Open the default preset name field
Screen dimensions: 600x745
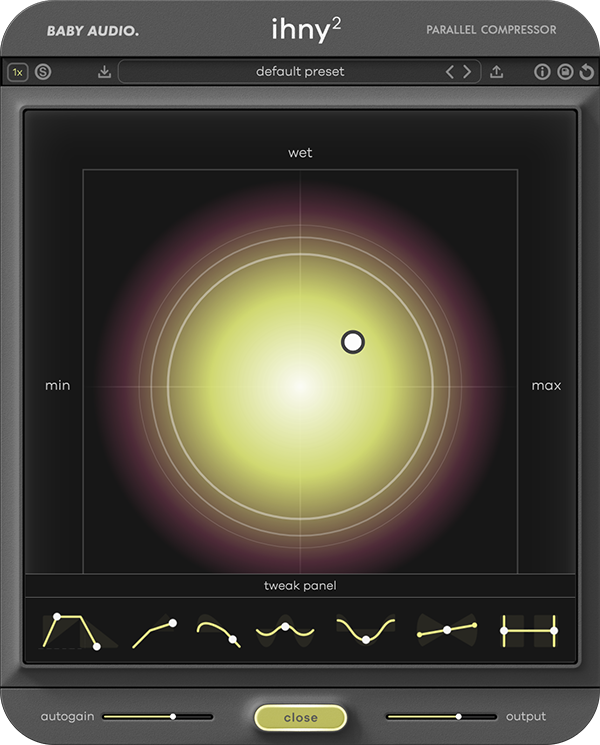pos(300,72)
